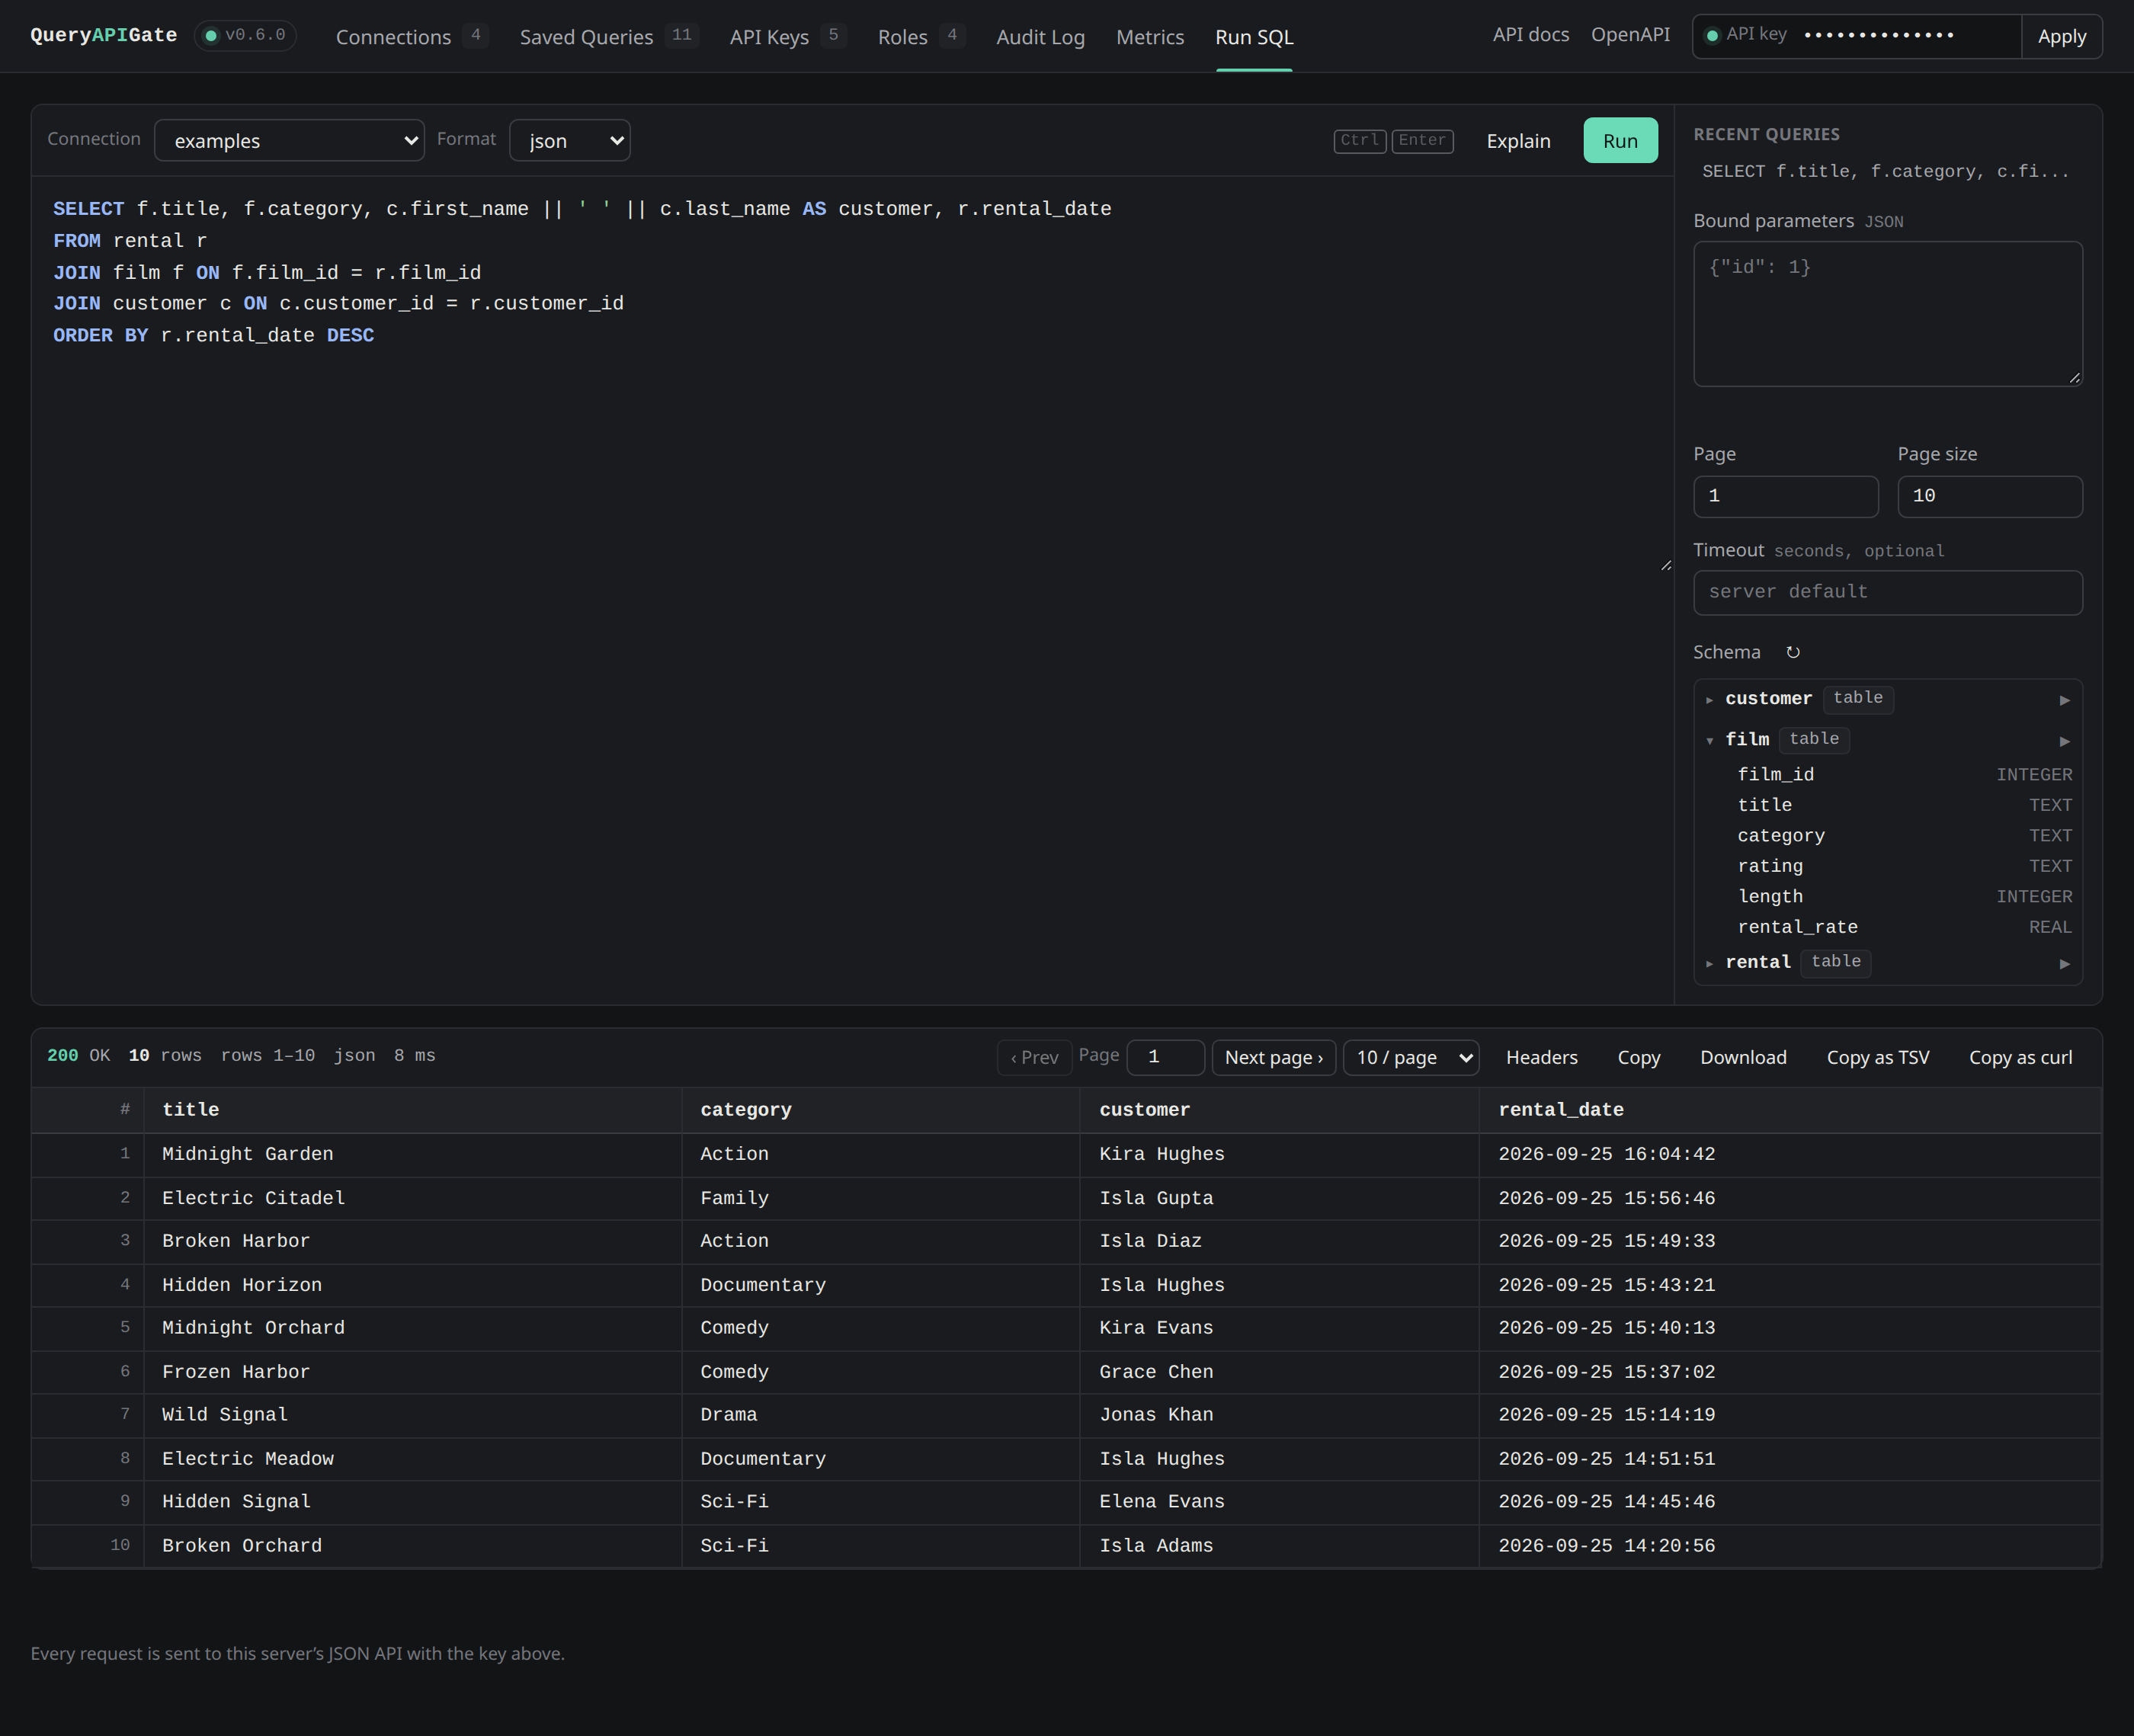Click the Copy results button

tap(1638, 1057)
